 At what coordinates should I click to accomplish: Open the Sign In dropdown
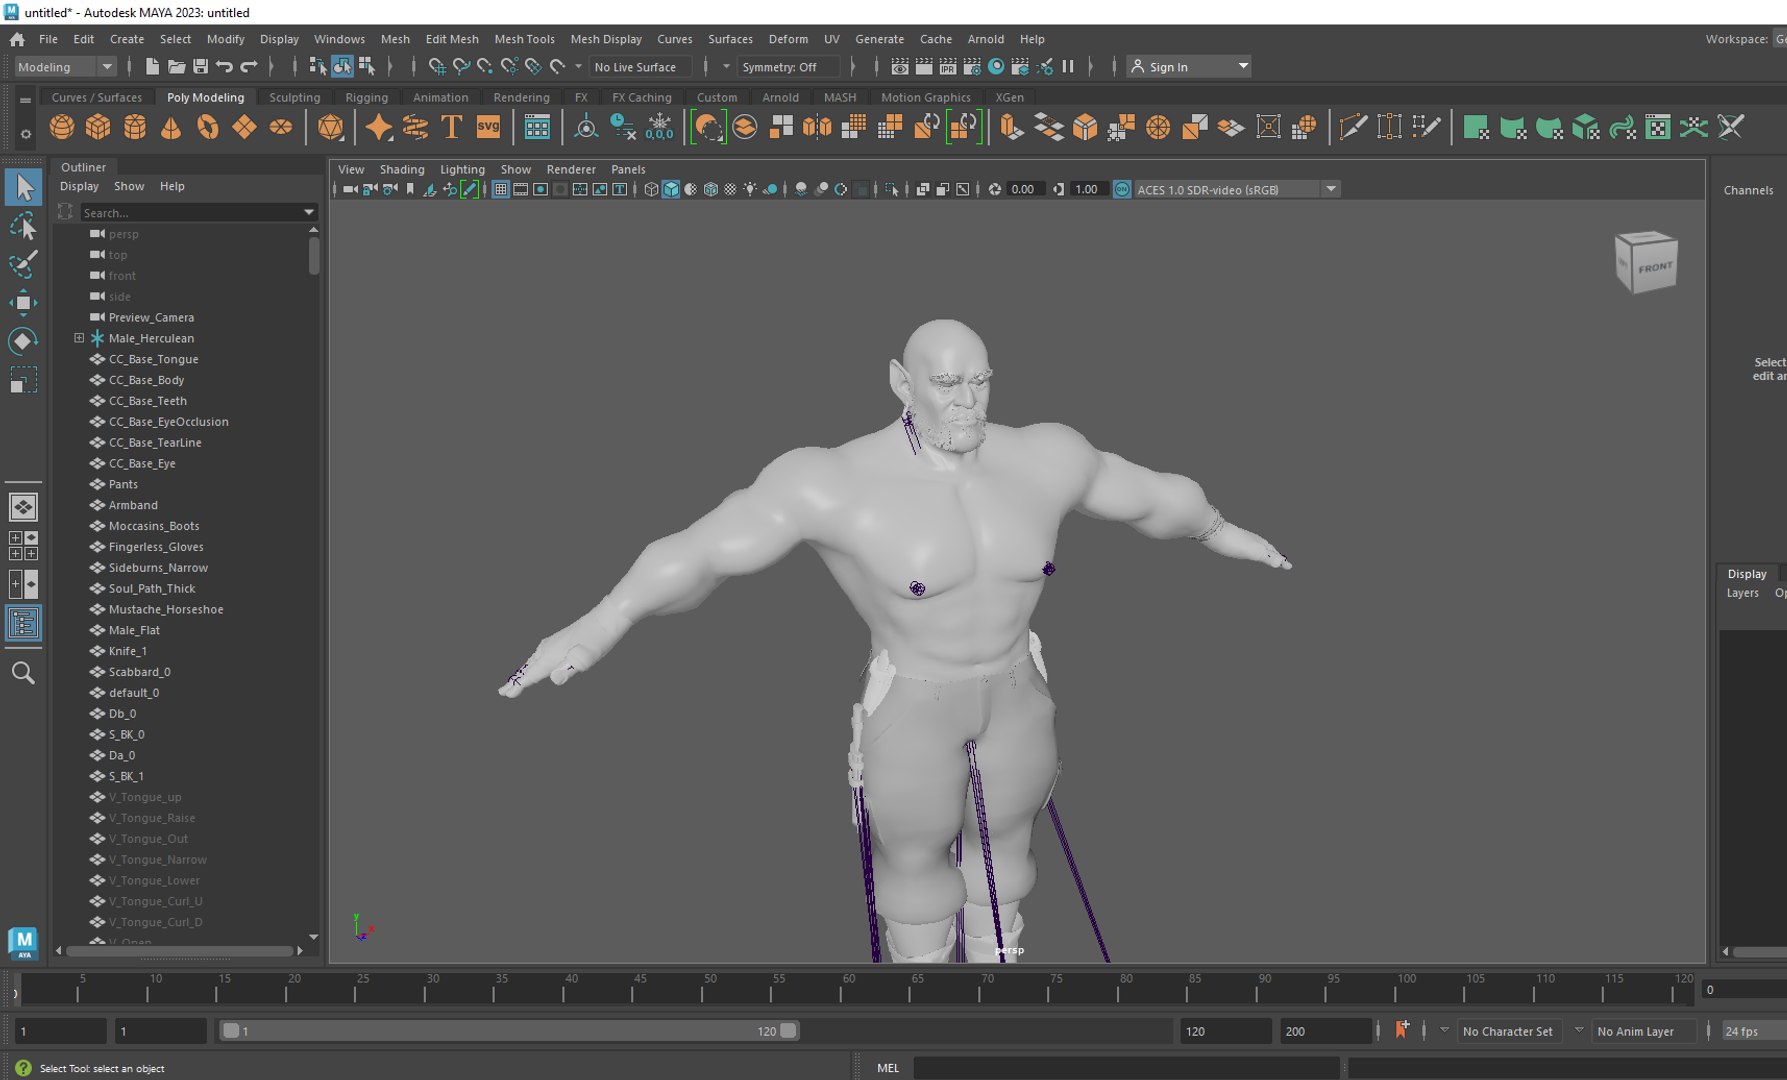click(x=1190, y=67)
